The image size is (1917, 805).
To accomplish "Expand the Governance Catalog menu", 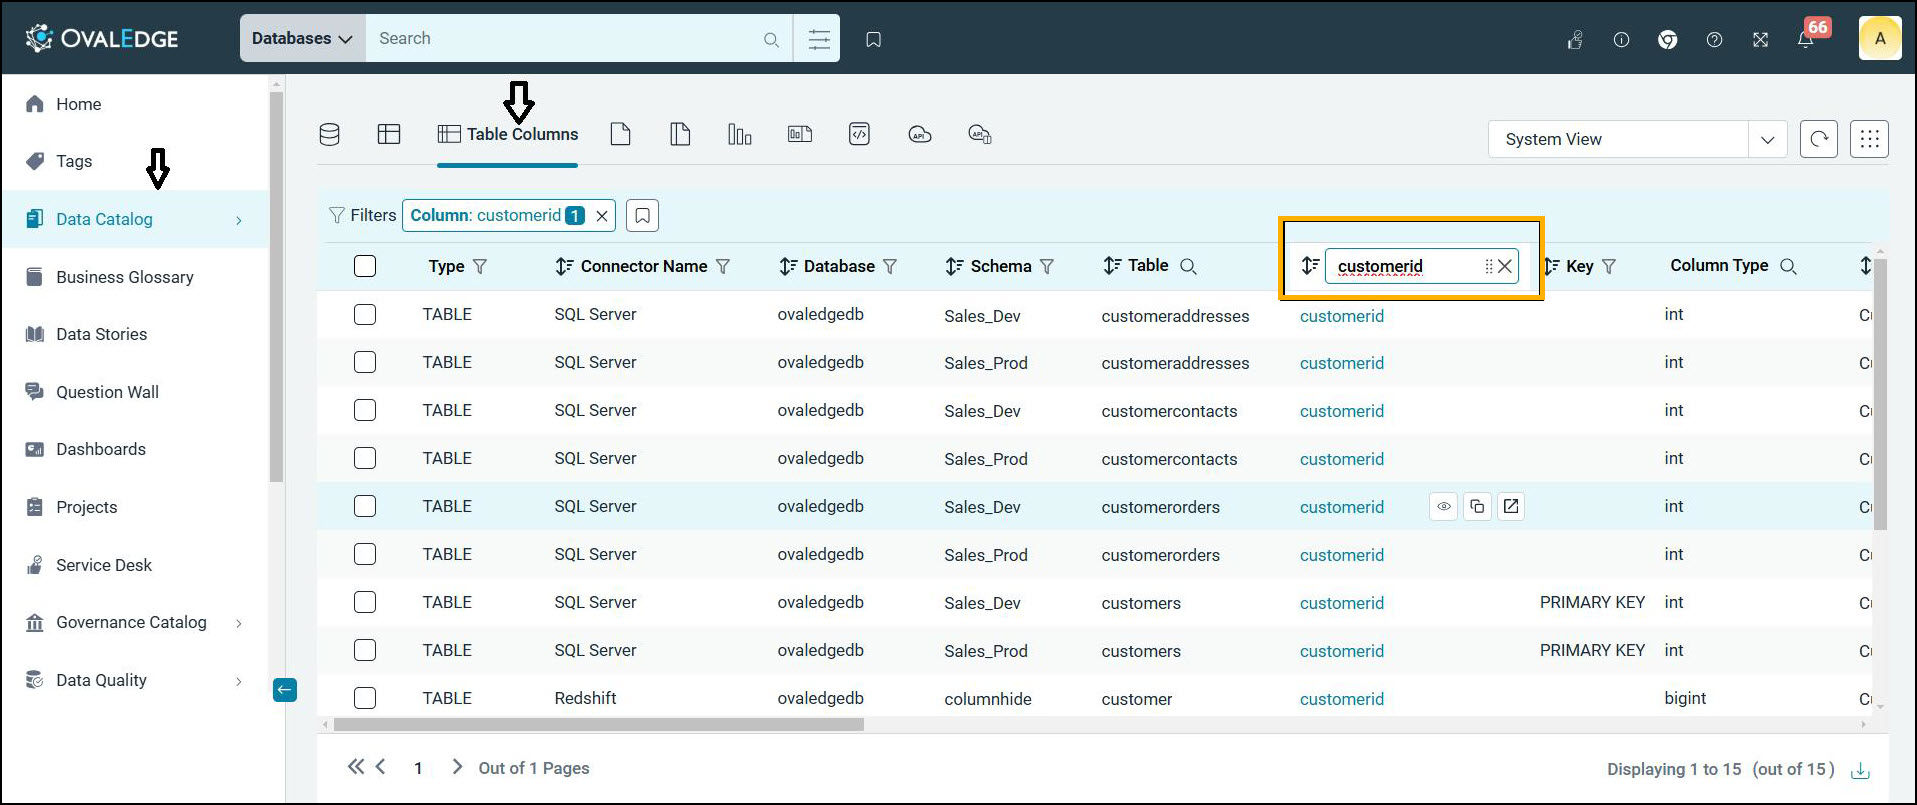I will pyautogui.click(x=131, y=622).
